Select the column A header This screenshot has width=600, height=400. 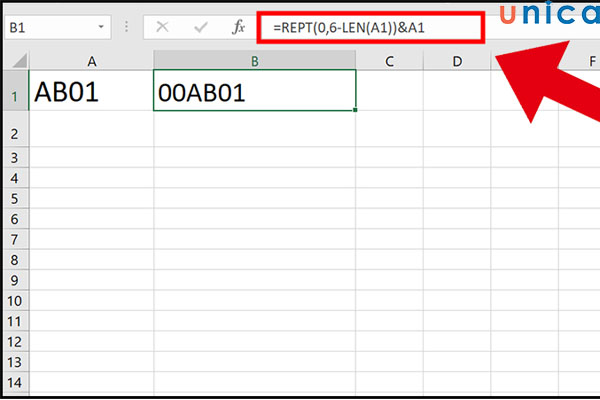pyautogui.click(x=91, y=62)
